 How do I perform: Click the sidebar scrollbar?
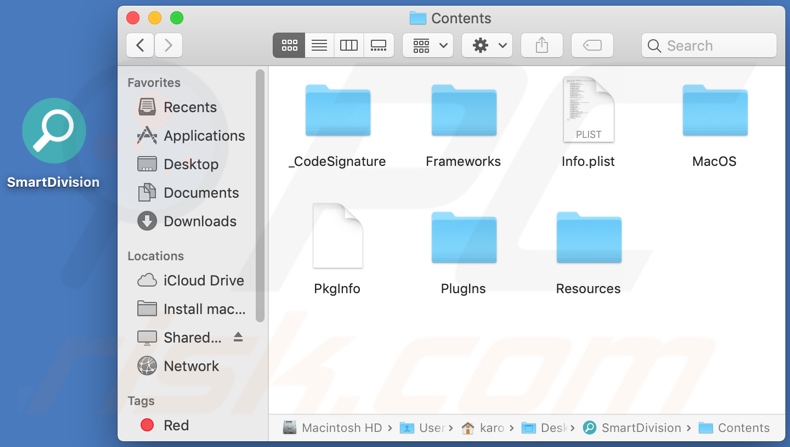[x=260, y=196]
